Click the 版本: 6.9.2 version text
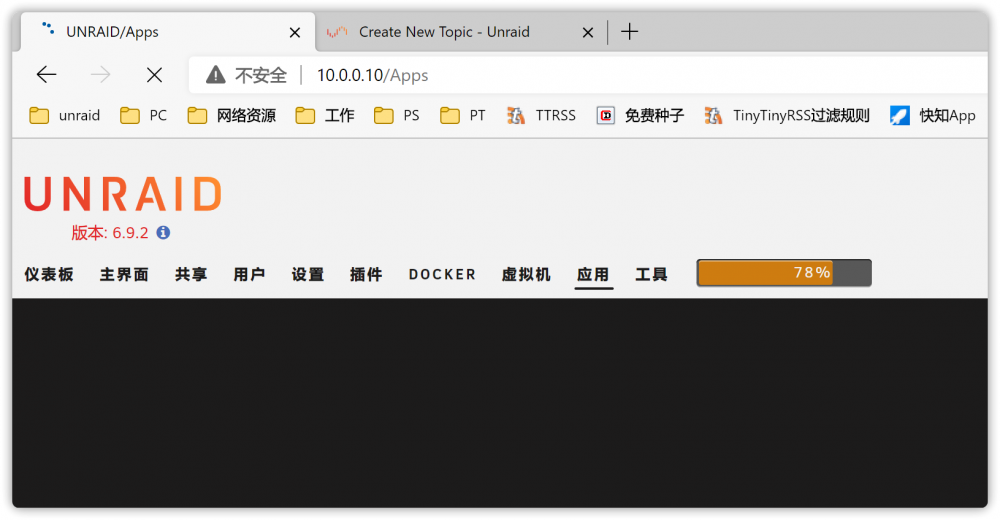Screen dimensions: 1000x520 point(110,233)
